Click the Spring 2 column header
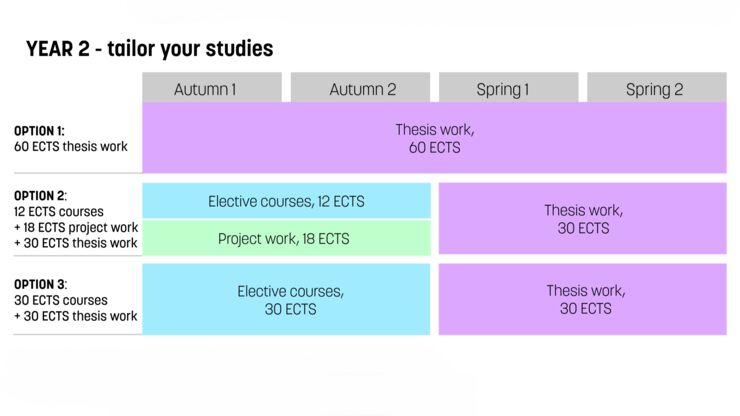 click(655, 89)
